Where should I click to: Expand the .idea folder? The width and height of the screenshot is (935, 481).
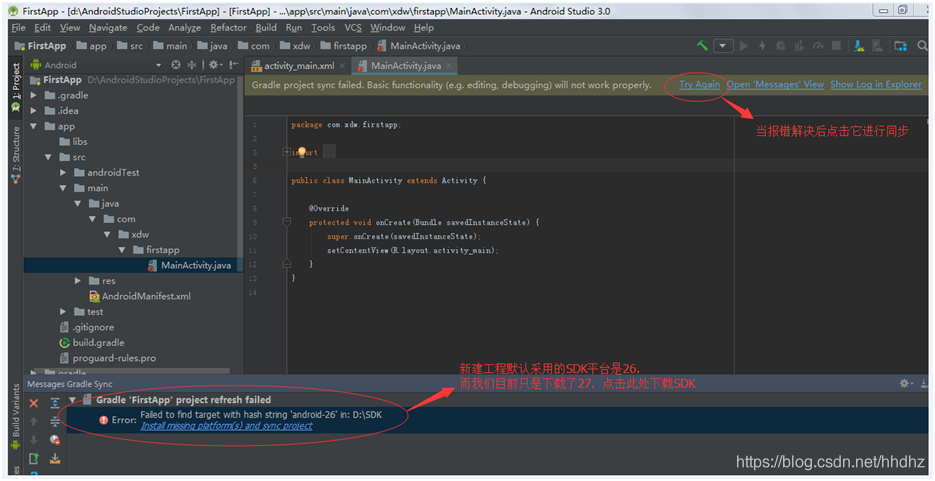pos(33,111)
